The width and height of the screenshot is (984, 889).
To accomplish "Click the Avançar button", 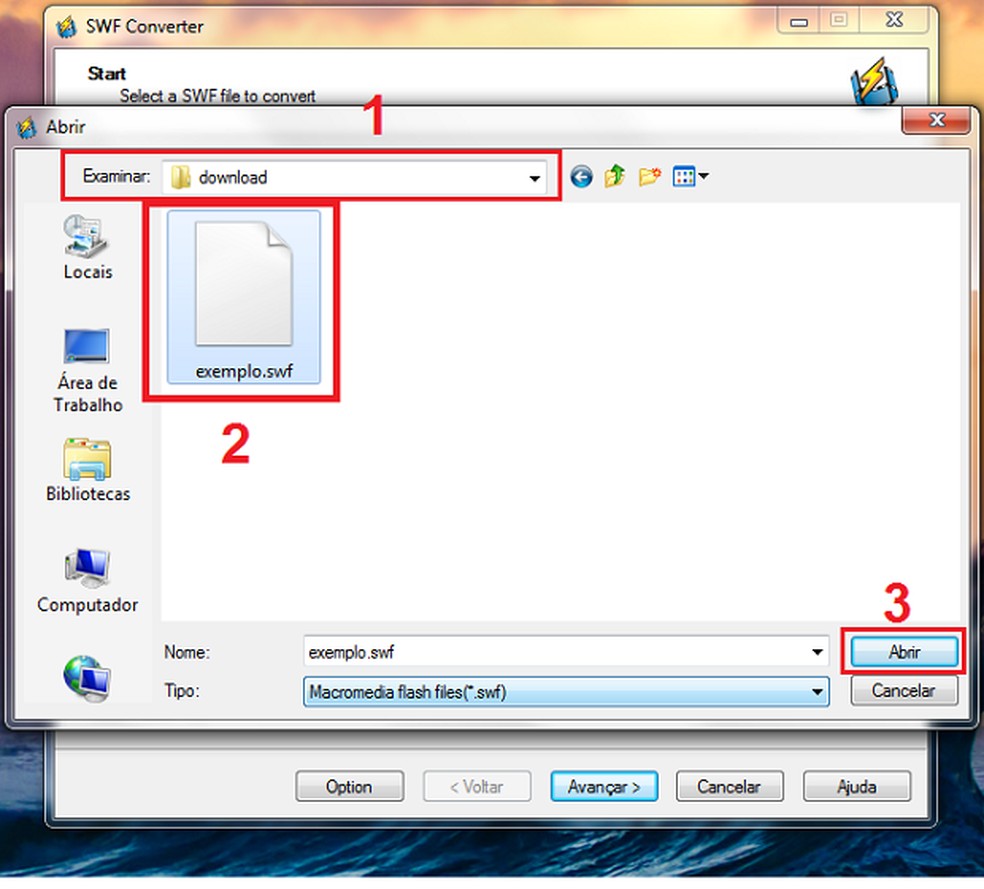I will pos(604,787).
